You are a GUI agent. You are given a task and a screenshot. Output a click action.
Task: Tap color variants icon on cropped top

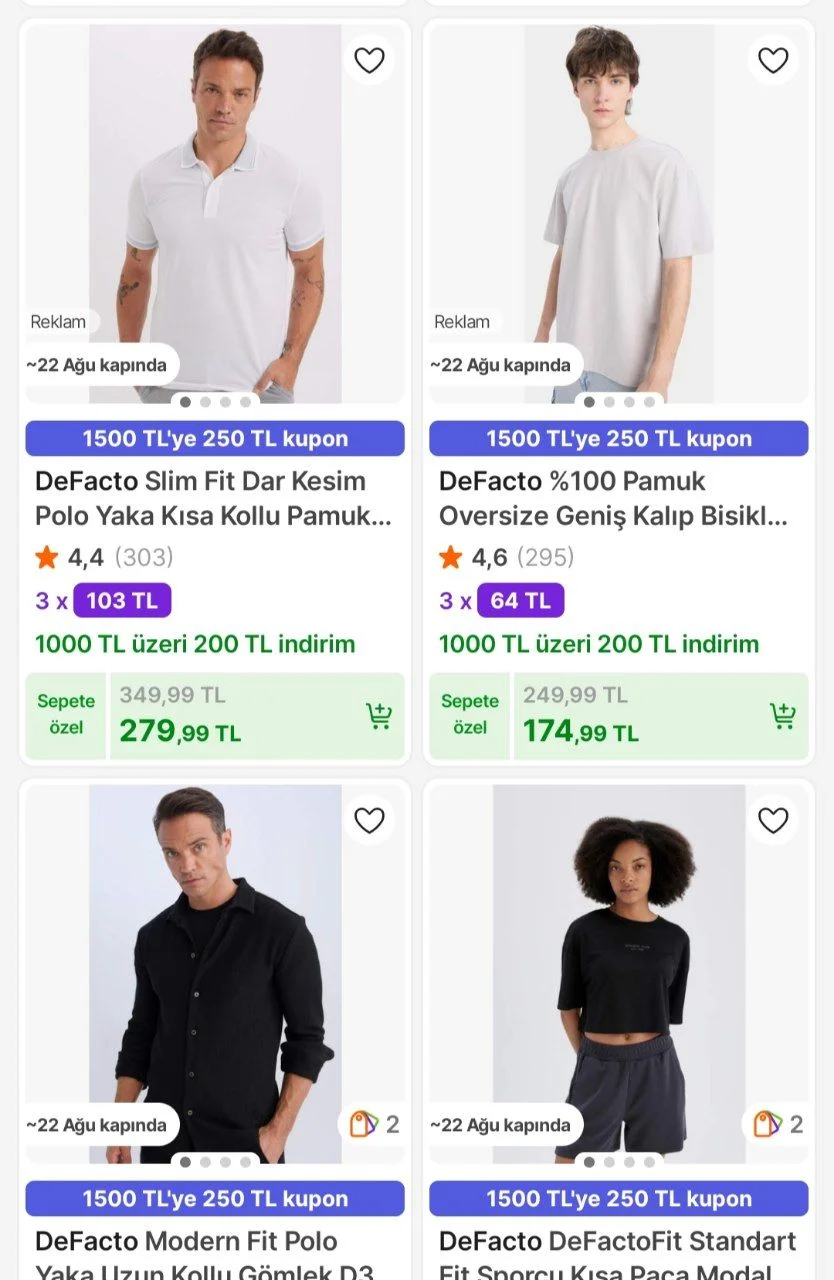(x=768, y=1124)
